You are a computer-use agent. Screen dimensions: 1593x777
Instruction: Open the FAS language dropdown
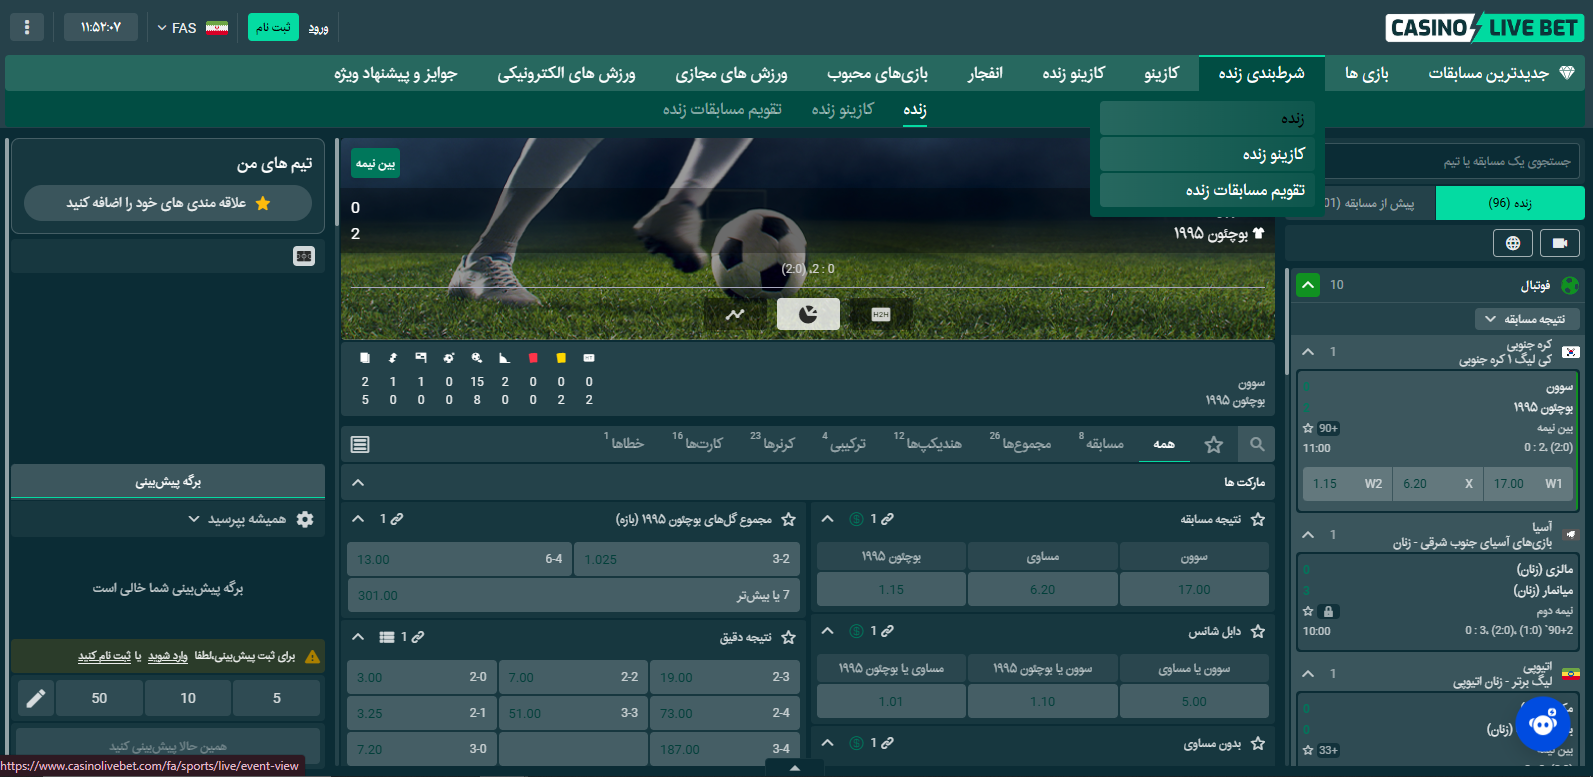pyautogui.click(x=192, y=28)
